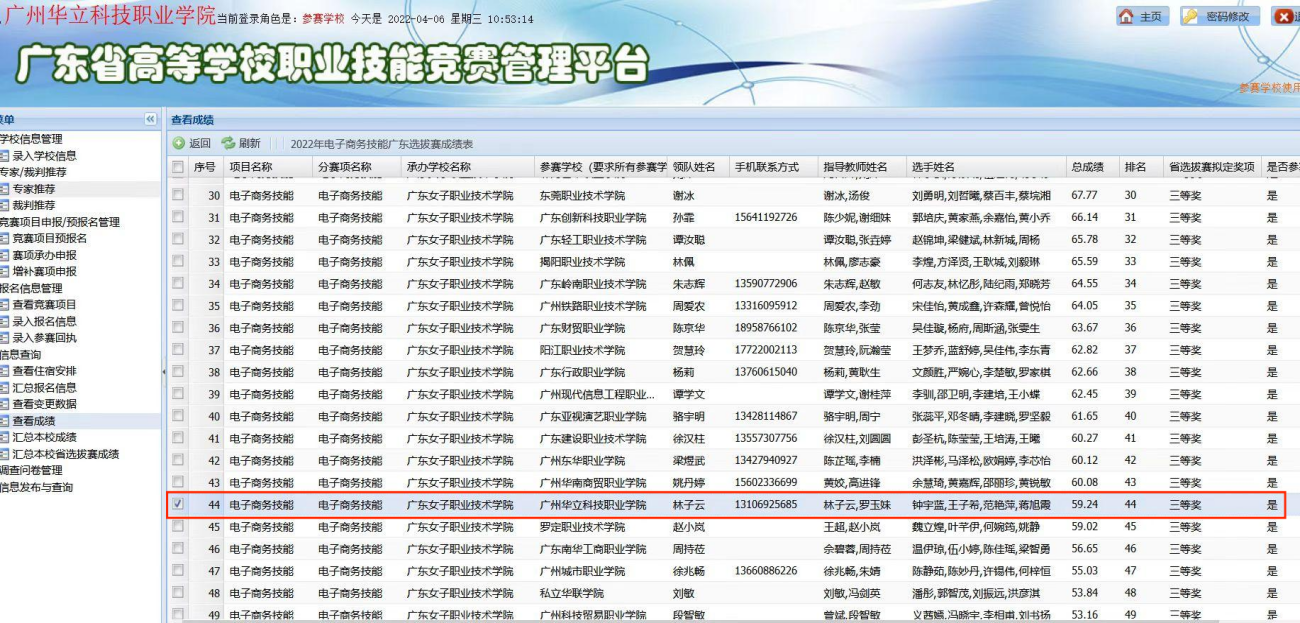The height and width of the screenshot is (623, 1300).
Task: Collapse the left menu with double-arrow icon
Action: coord(151,119)
